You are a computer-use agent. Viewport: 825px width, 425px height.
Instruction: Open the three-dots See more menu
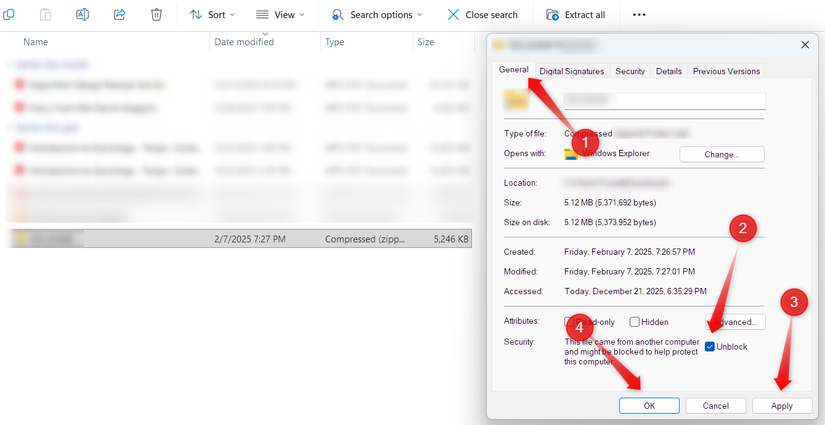[639, 15]
